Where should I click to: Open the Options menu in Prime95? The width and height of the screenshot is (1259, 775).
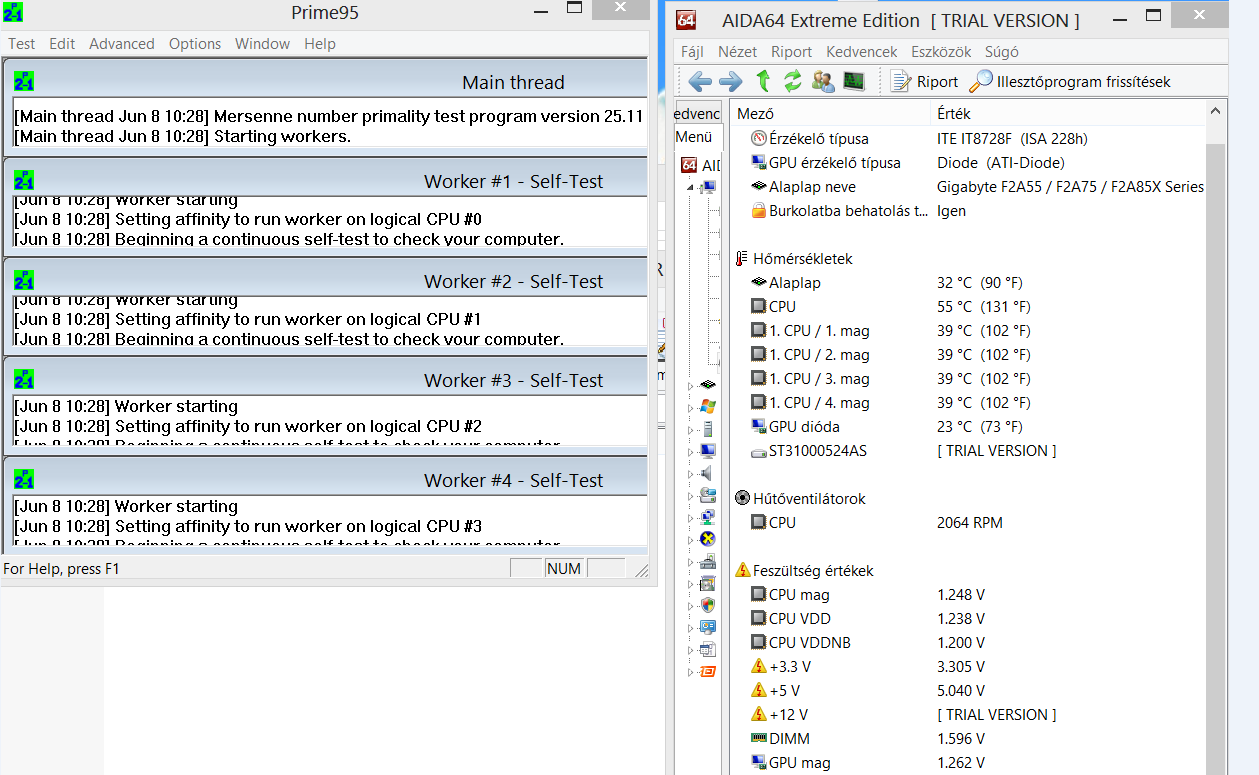click(195, 44)
